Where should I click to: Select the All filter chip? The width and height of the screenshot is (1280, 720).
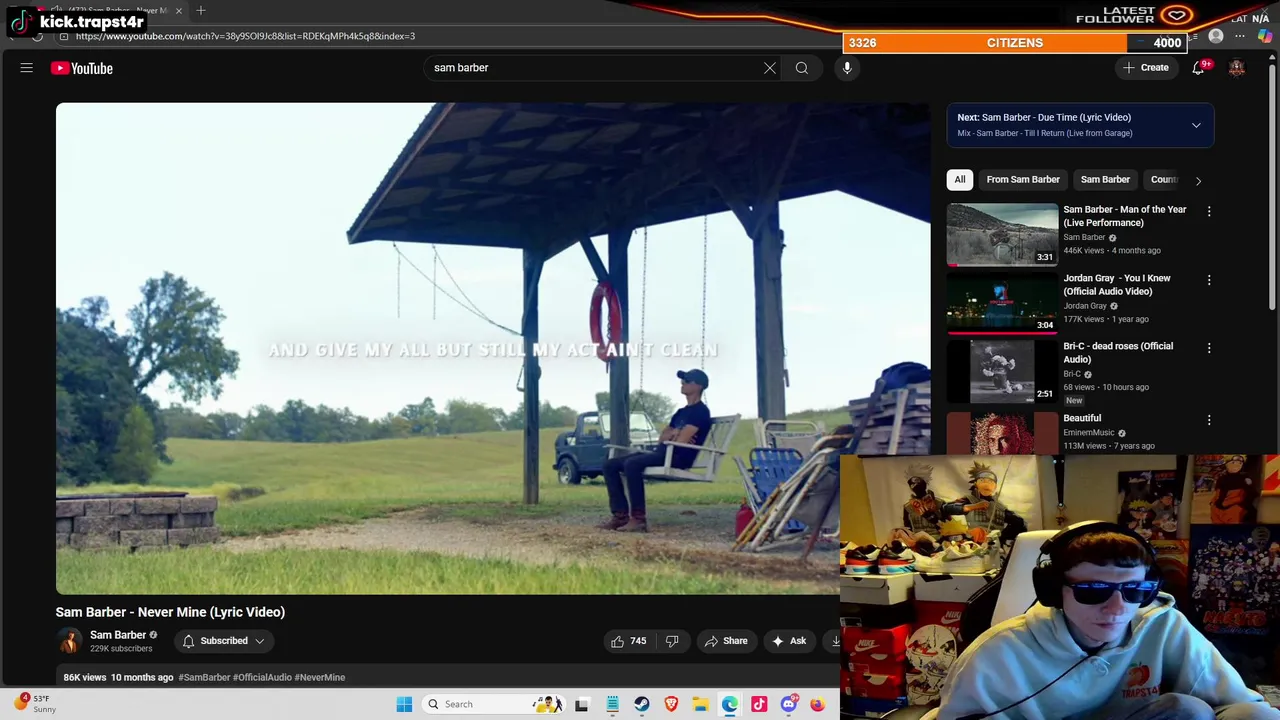[960, 180]
